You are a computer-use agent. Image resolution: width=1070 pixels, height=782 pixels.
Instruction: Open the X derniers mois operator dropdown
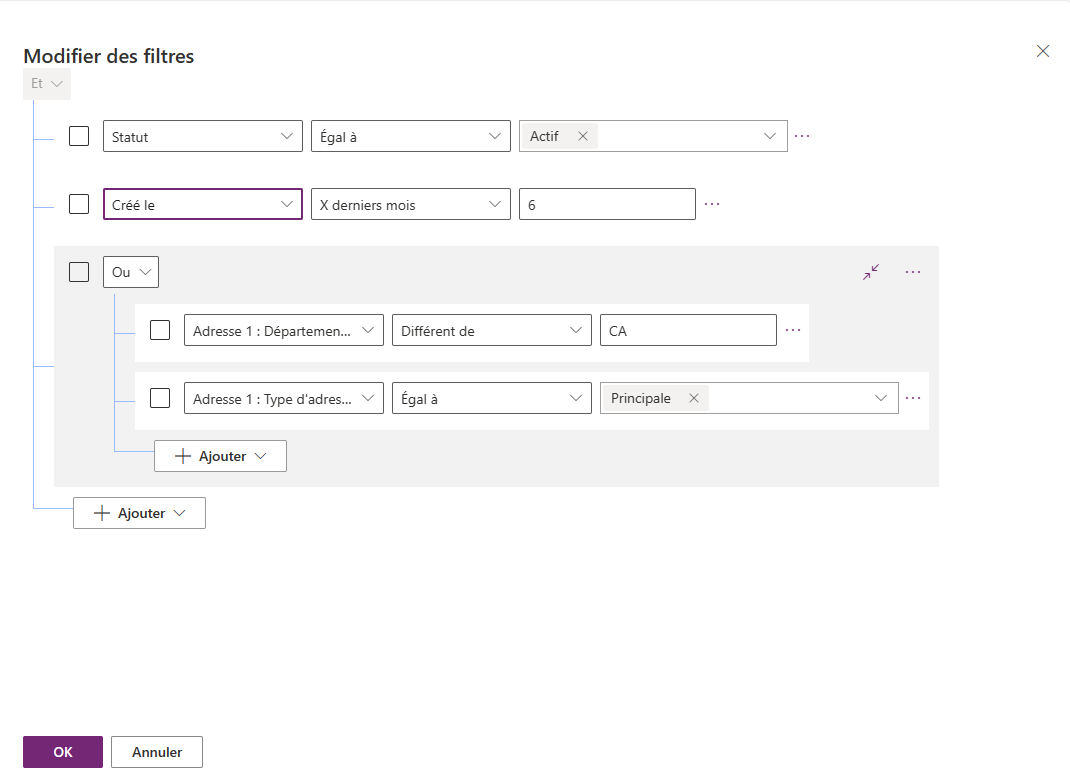411,204
